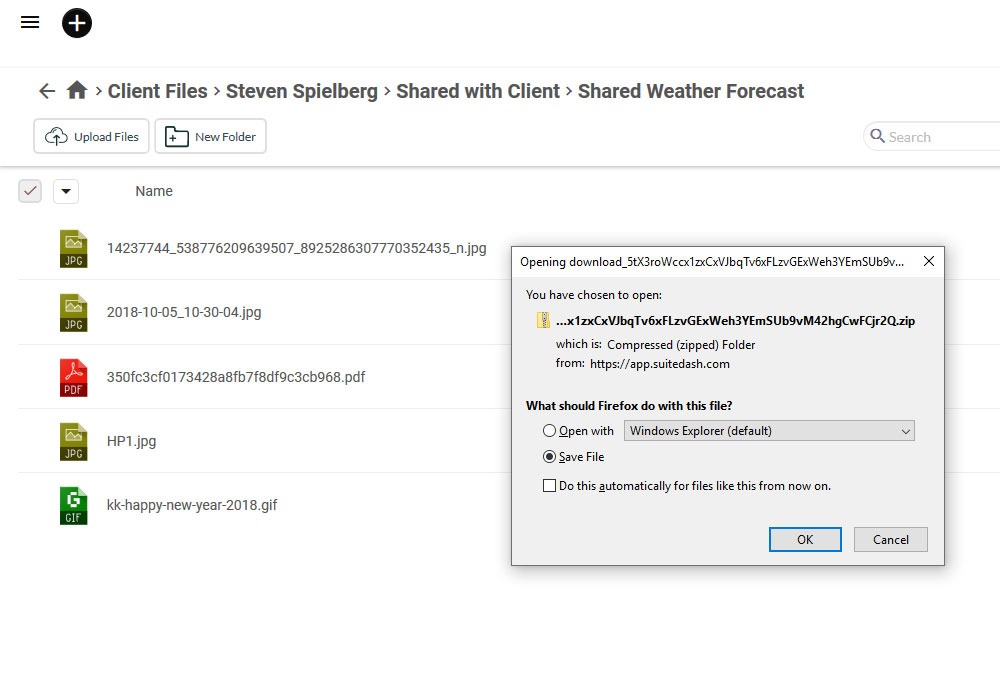Image resolution: width=1000 pixels, height=700 pixels.
Task: Click the PDF icon for 350fc3cf0173428a8fb7f8df9c3cb968.pdf
Action: 73,377
